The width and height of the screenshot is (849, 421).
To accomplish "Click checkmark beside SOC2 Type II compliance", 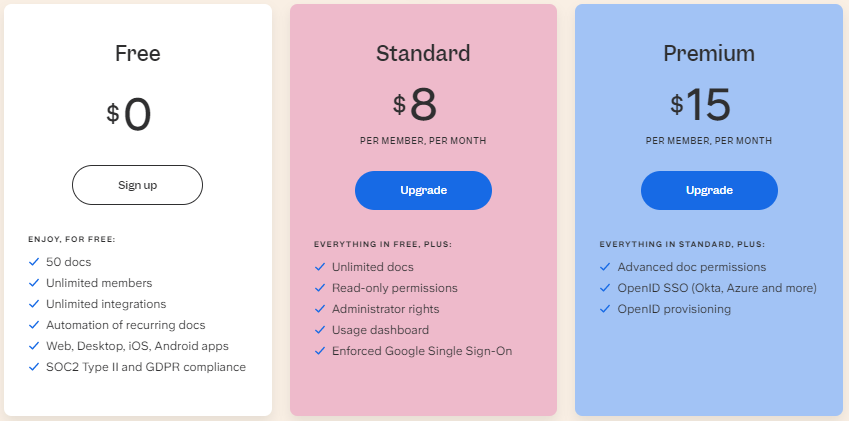I will click(34, 367).
